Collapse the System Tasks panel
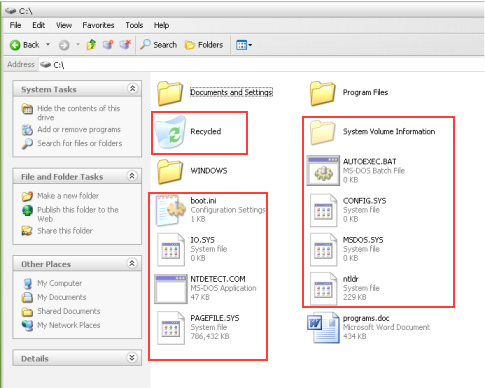 [132, 89]
